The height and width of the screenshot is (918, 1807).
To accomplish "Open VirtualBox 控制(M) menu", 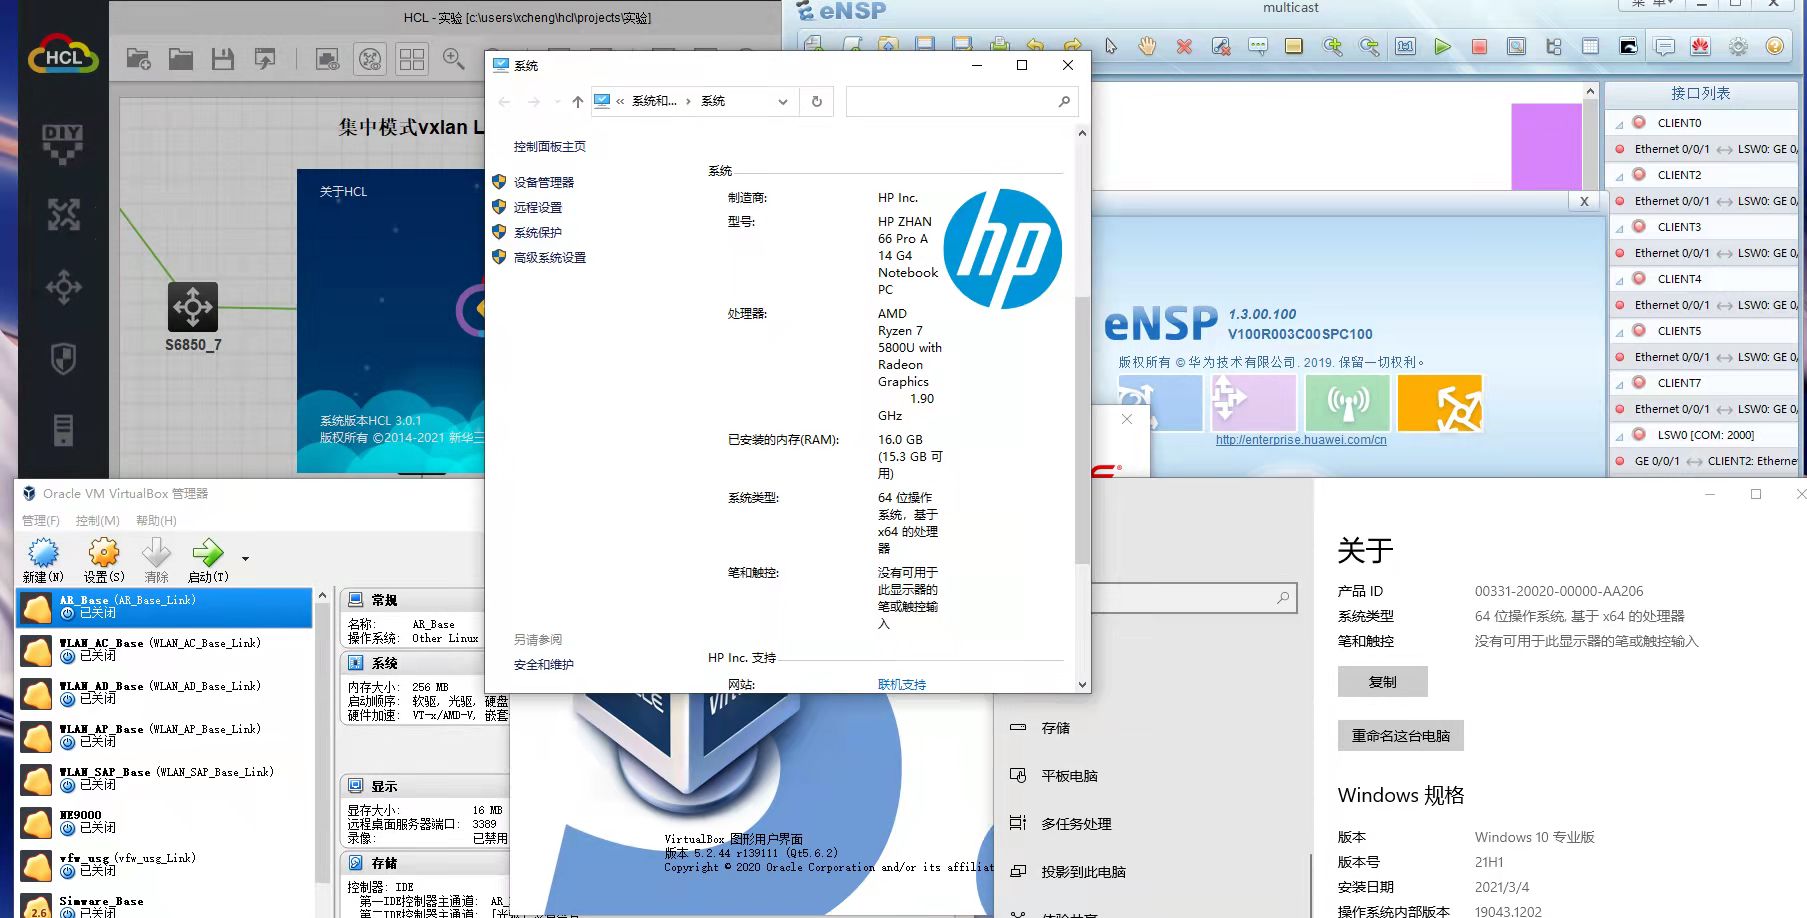I will click(98, 521).
